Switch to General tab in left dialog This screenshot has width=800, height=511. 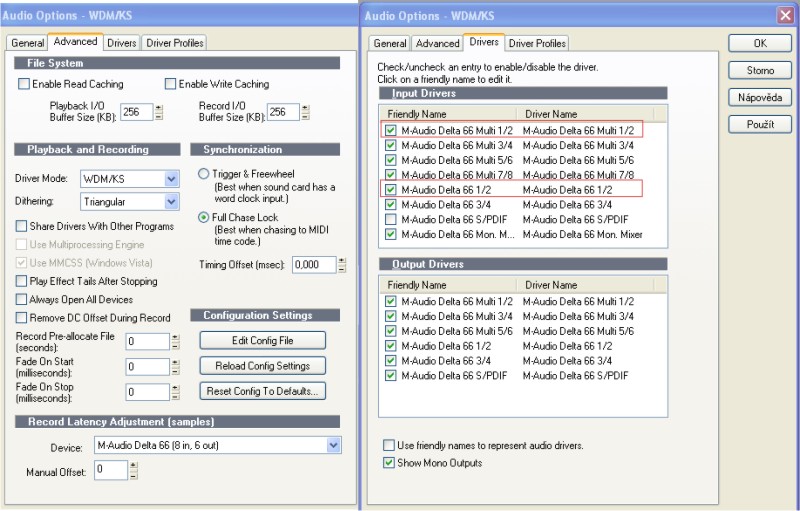pyautogui.click(x=28, y=43)
